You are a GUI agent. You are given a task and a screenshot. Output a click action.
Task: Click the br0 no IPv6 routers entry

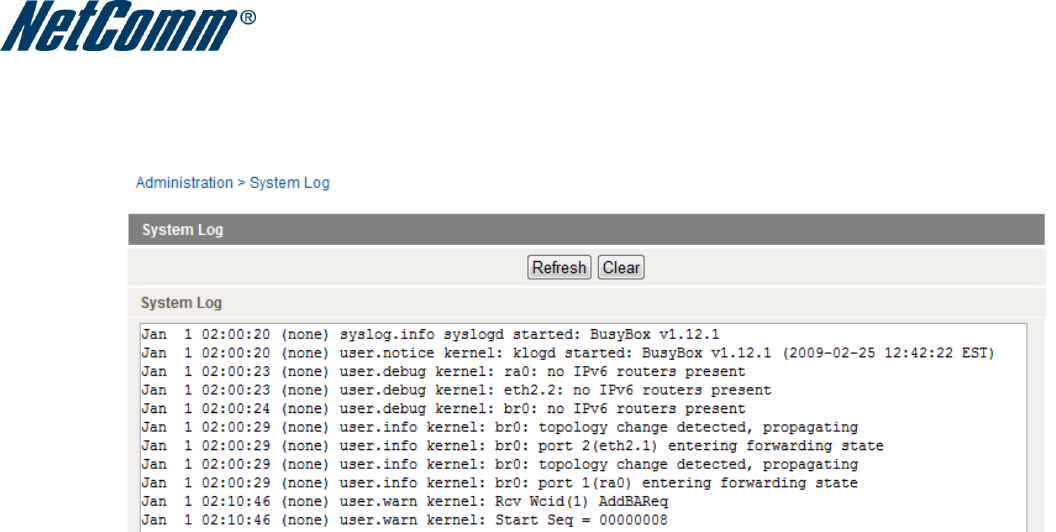pyautogui.click(x=443, y=409)
